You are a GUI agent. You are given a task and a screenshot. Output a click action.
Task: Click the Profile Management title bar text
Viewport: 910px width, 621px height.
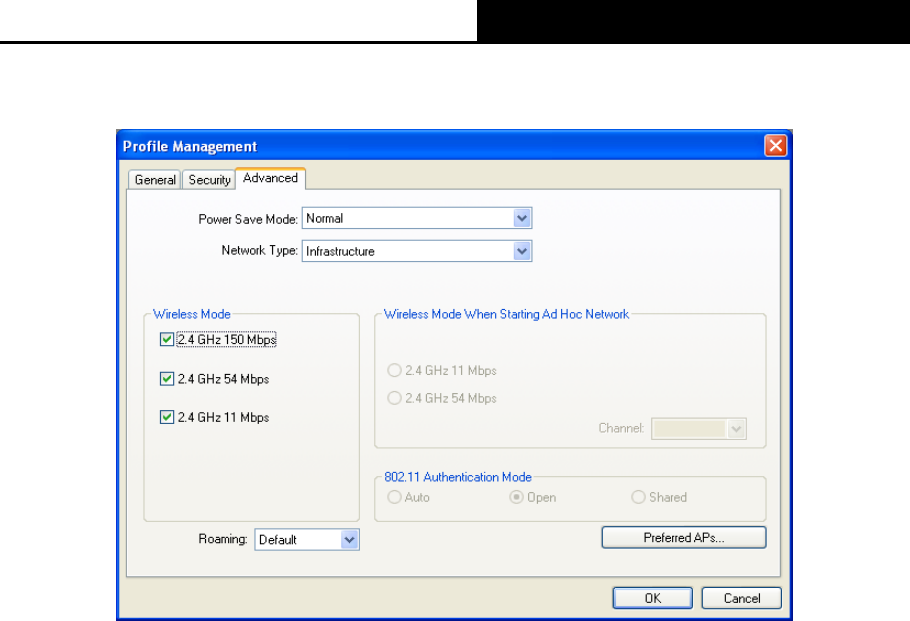tap(190, 146)
